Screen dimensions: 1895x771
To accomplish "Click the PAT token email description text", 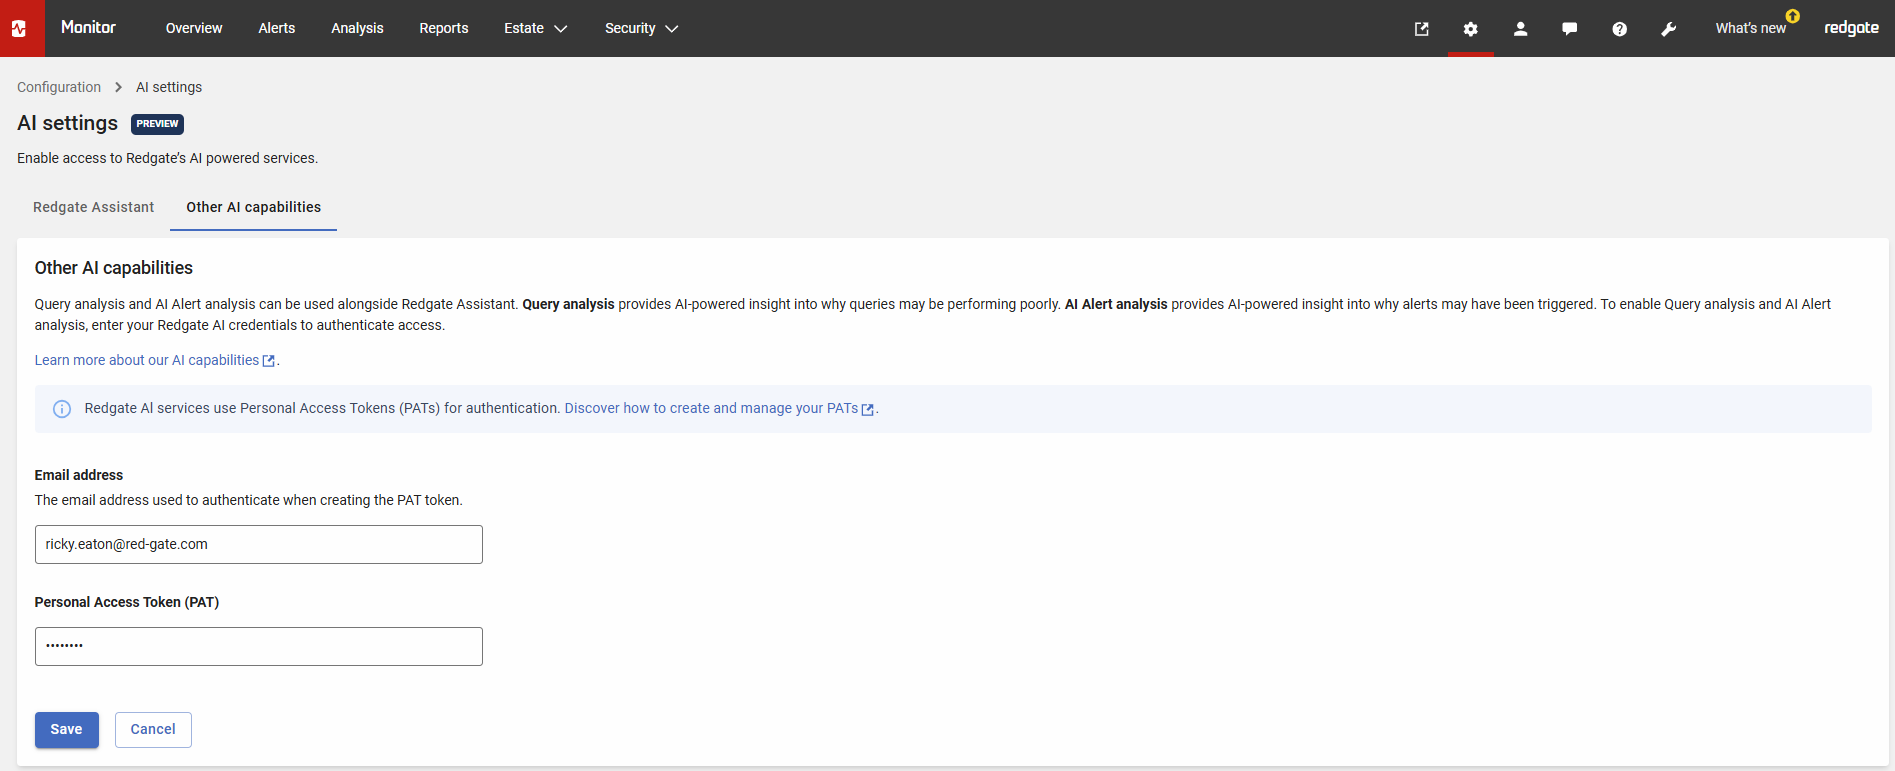I will [x=249, y=500].
